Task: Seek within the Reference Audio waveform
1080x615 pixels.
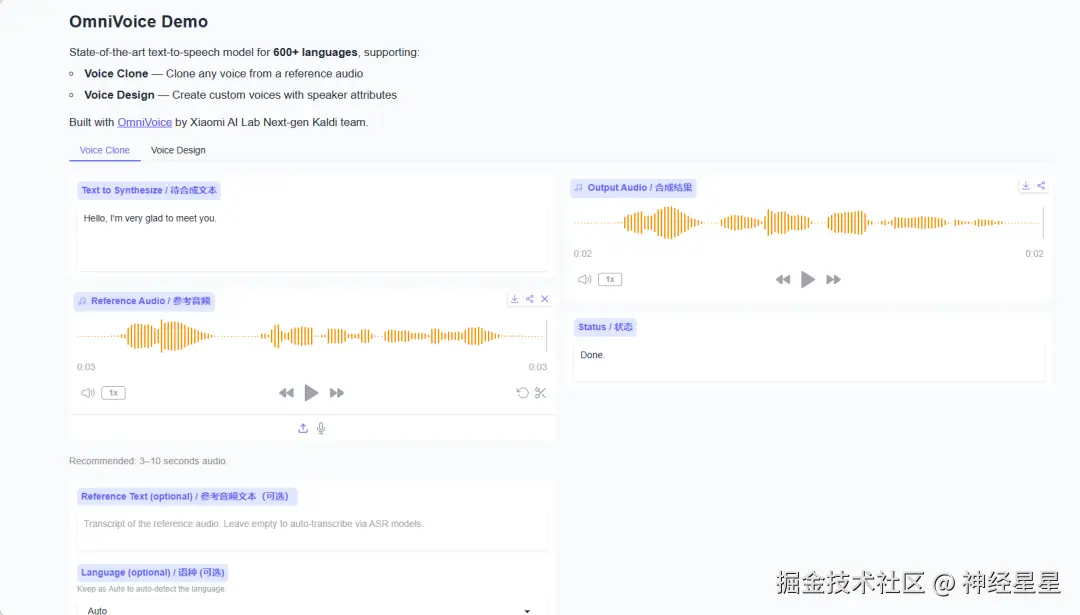Action: 311,336
